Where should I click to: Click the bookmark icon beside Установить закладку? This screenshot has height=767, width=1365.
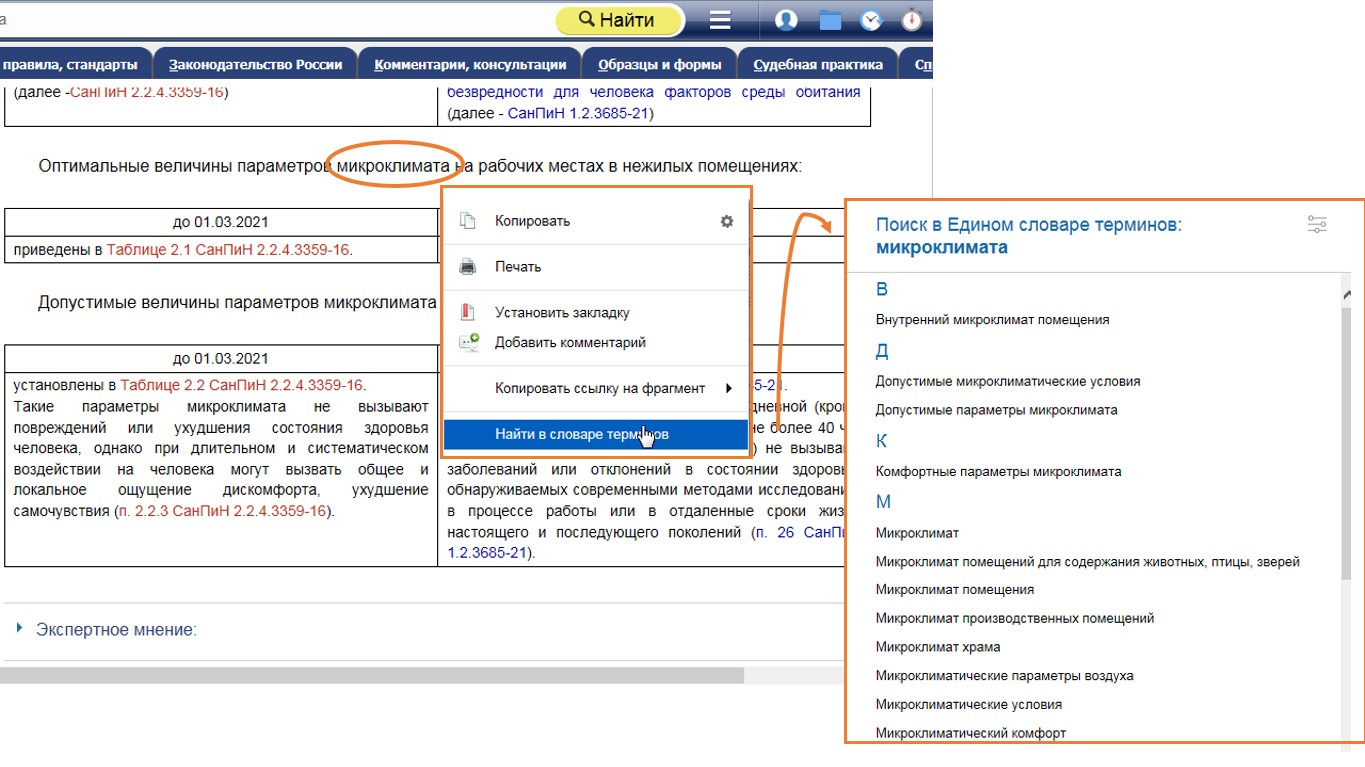[468, 312]
